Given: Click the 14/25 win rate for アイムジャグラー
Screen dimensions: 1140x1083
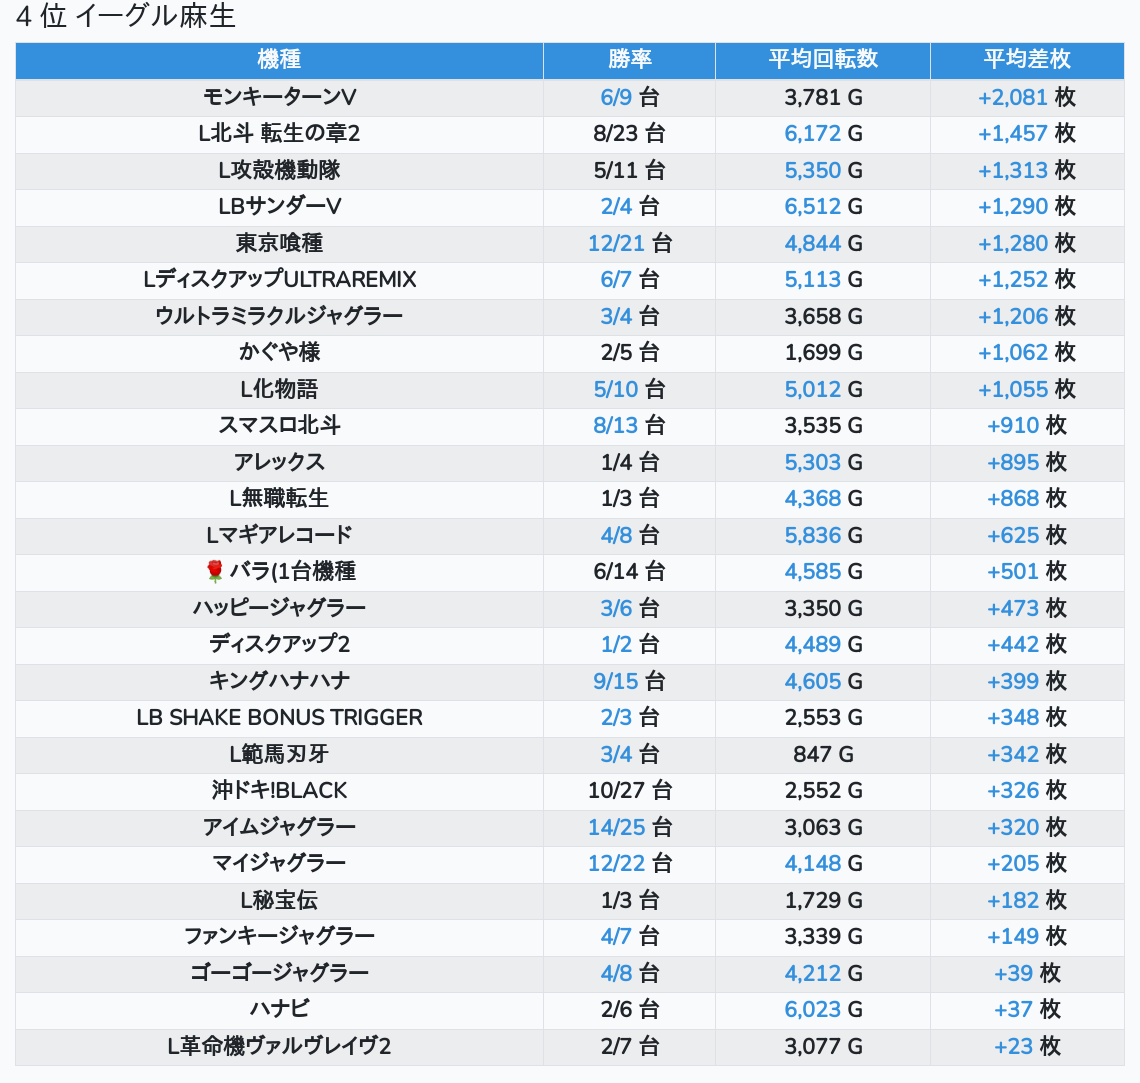Looking at the screenshot, I should [x=616, y=827].
